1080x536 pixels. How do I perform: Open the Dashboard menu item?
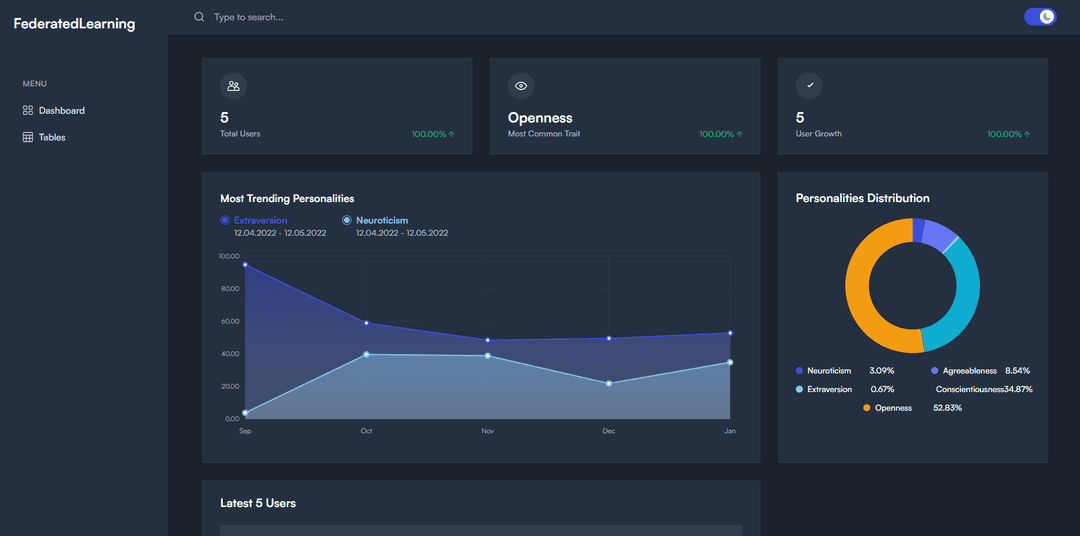[x=61, y=110]
